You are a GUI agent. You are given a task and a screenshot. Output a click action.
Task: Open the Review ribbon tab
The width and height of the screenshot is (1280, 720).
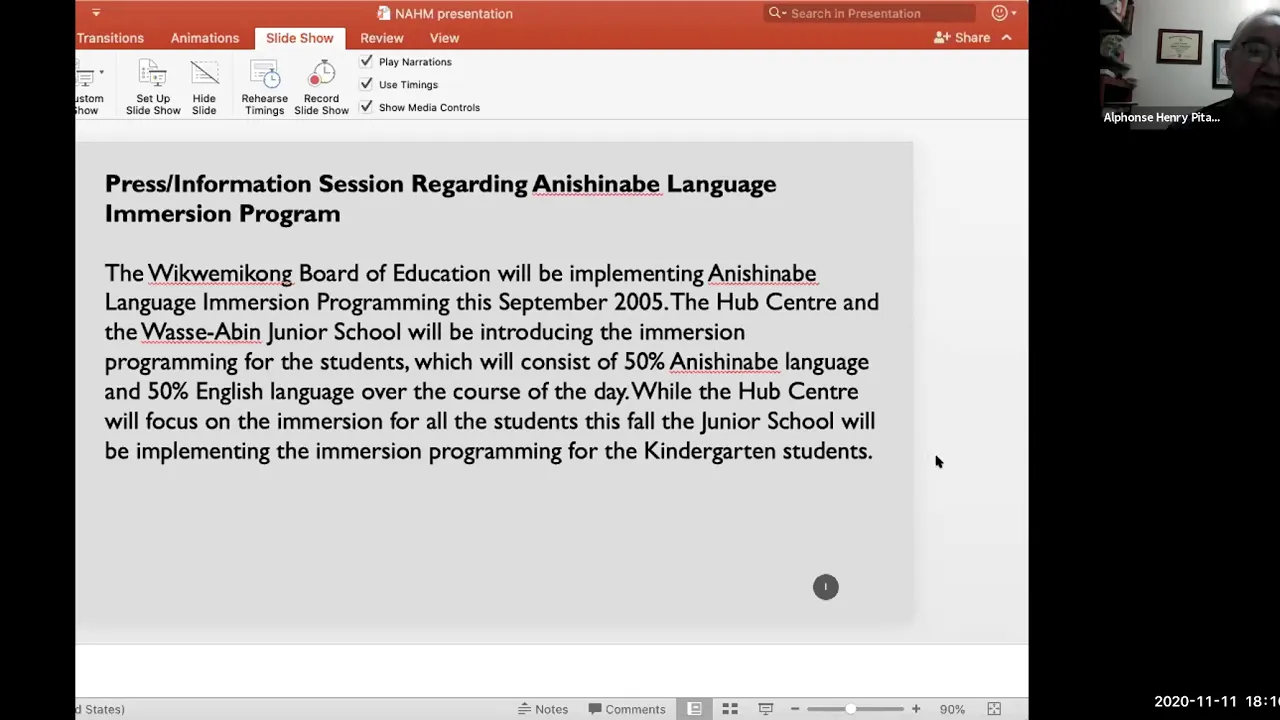(x=381, y=38)
